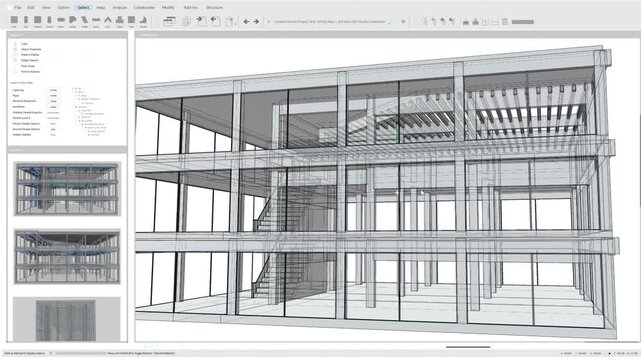Open the Structure menu

214,7
